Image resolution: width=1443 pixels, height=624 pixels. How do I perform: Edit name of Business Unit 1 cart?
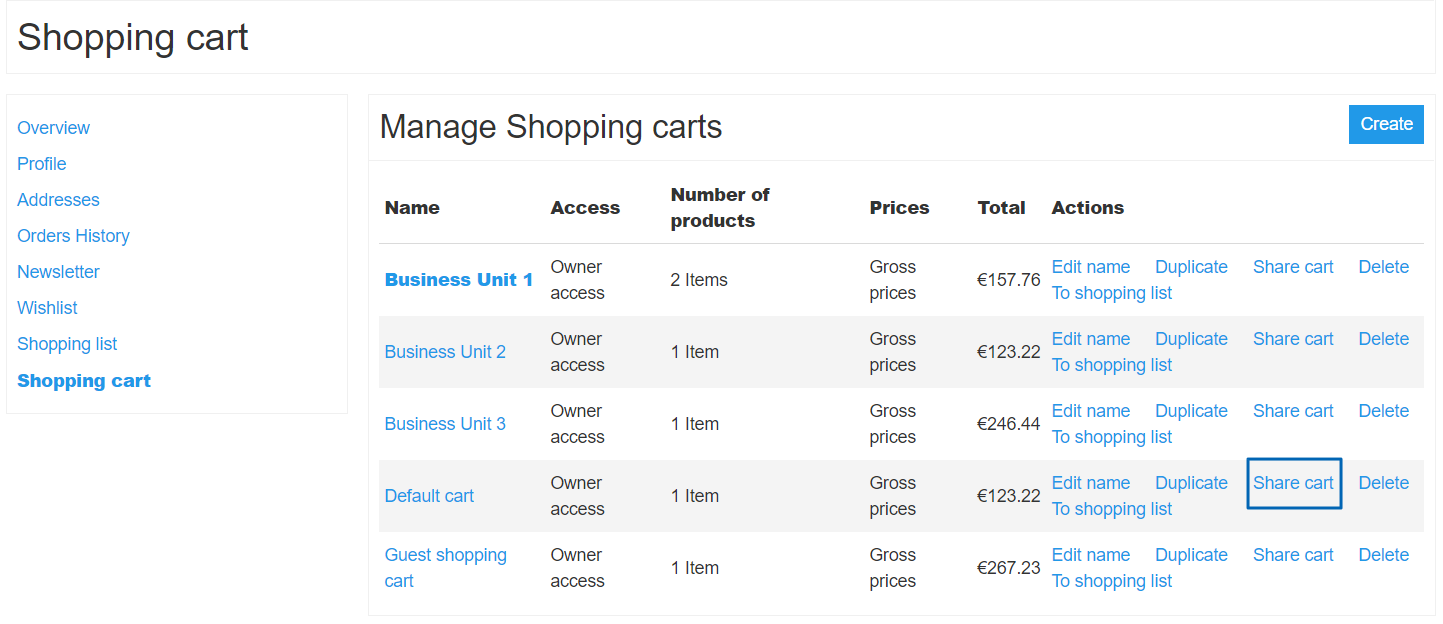(1090, 267)
